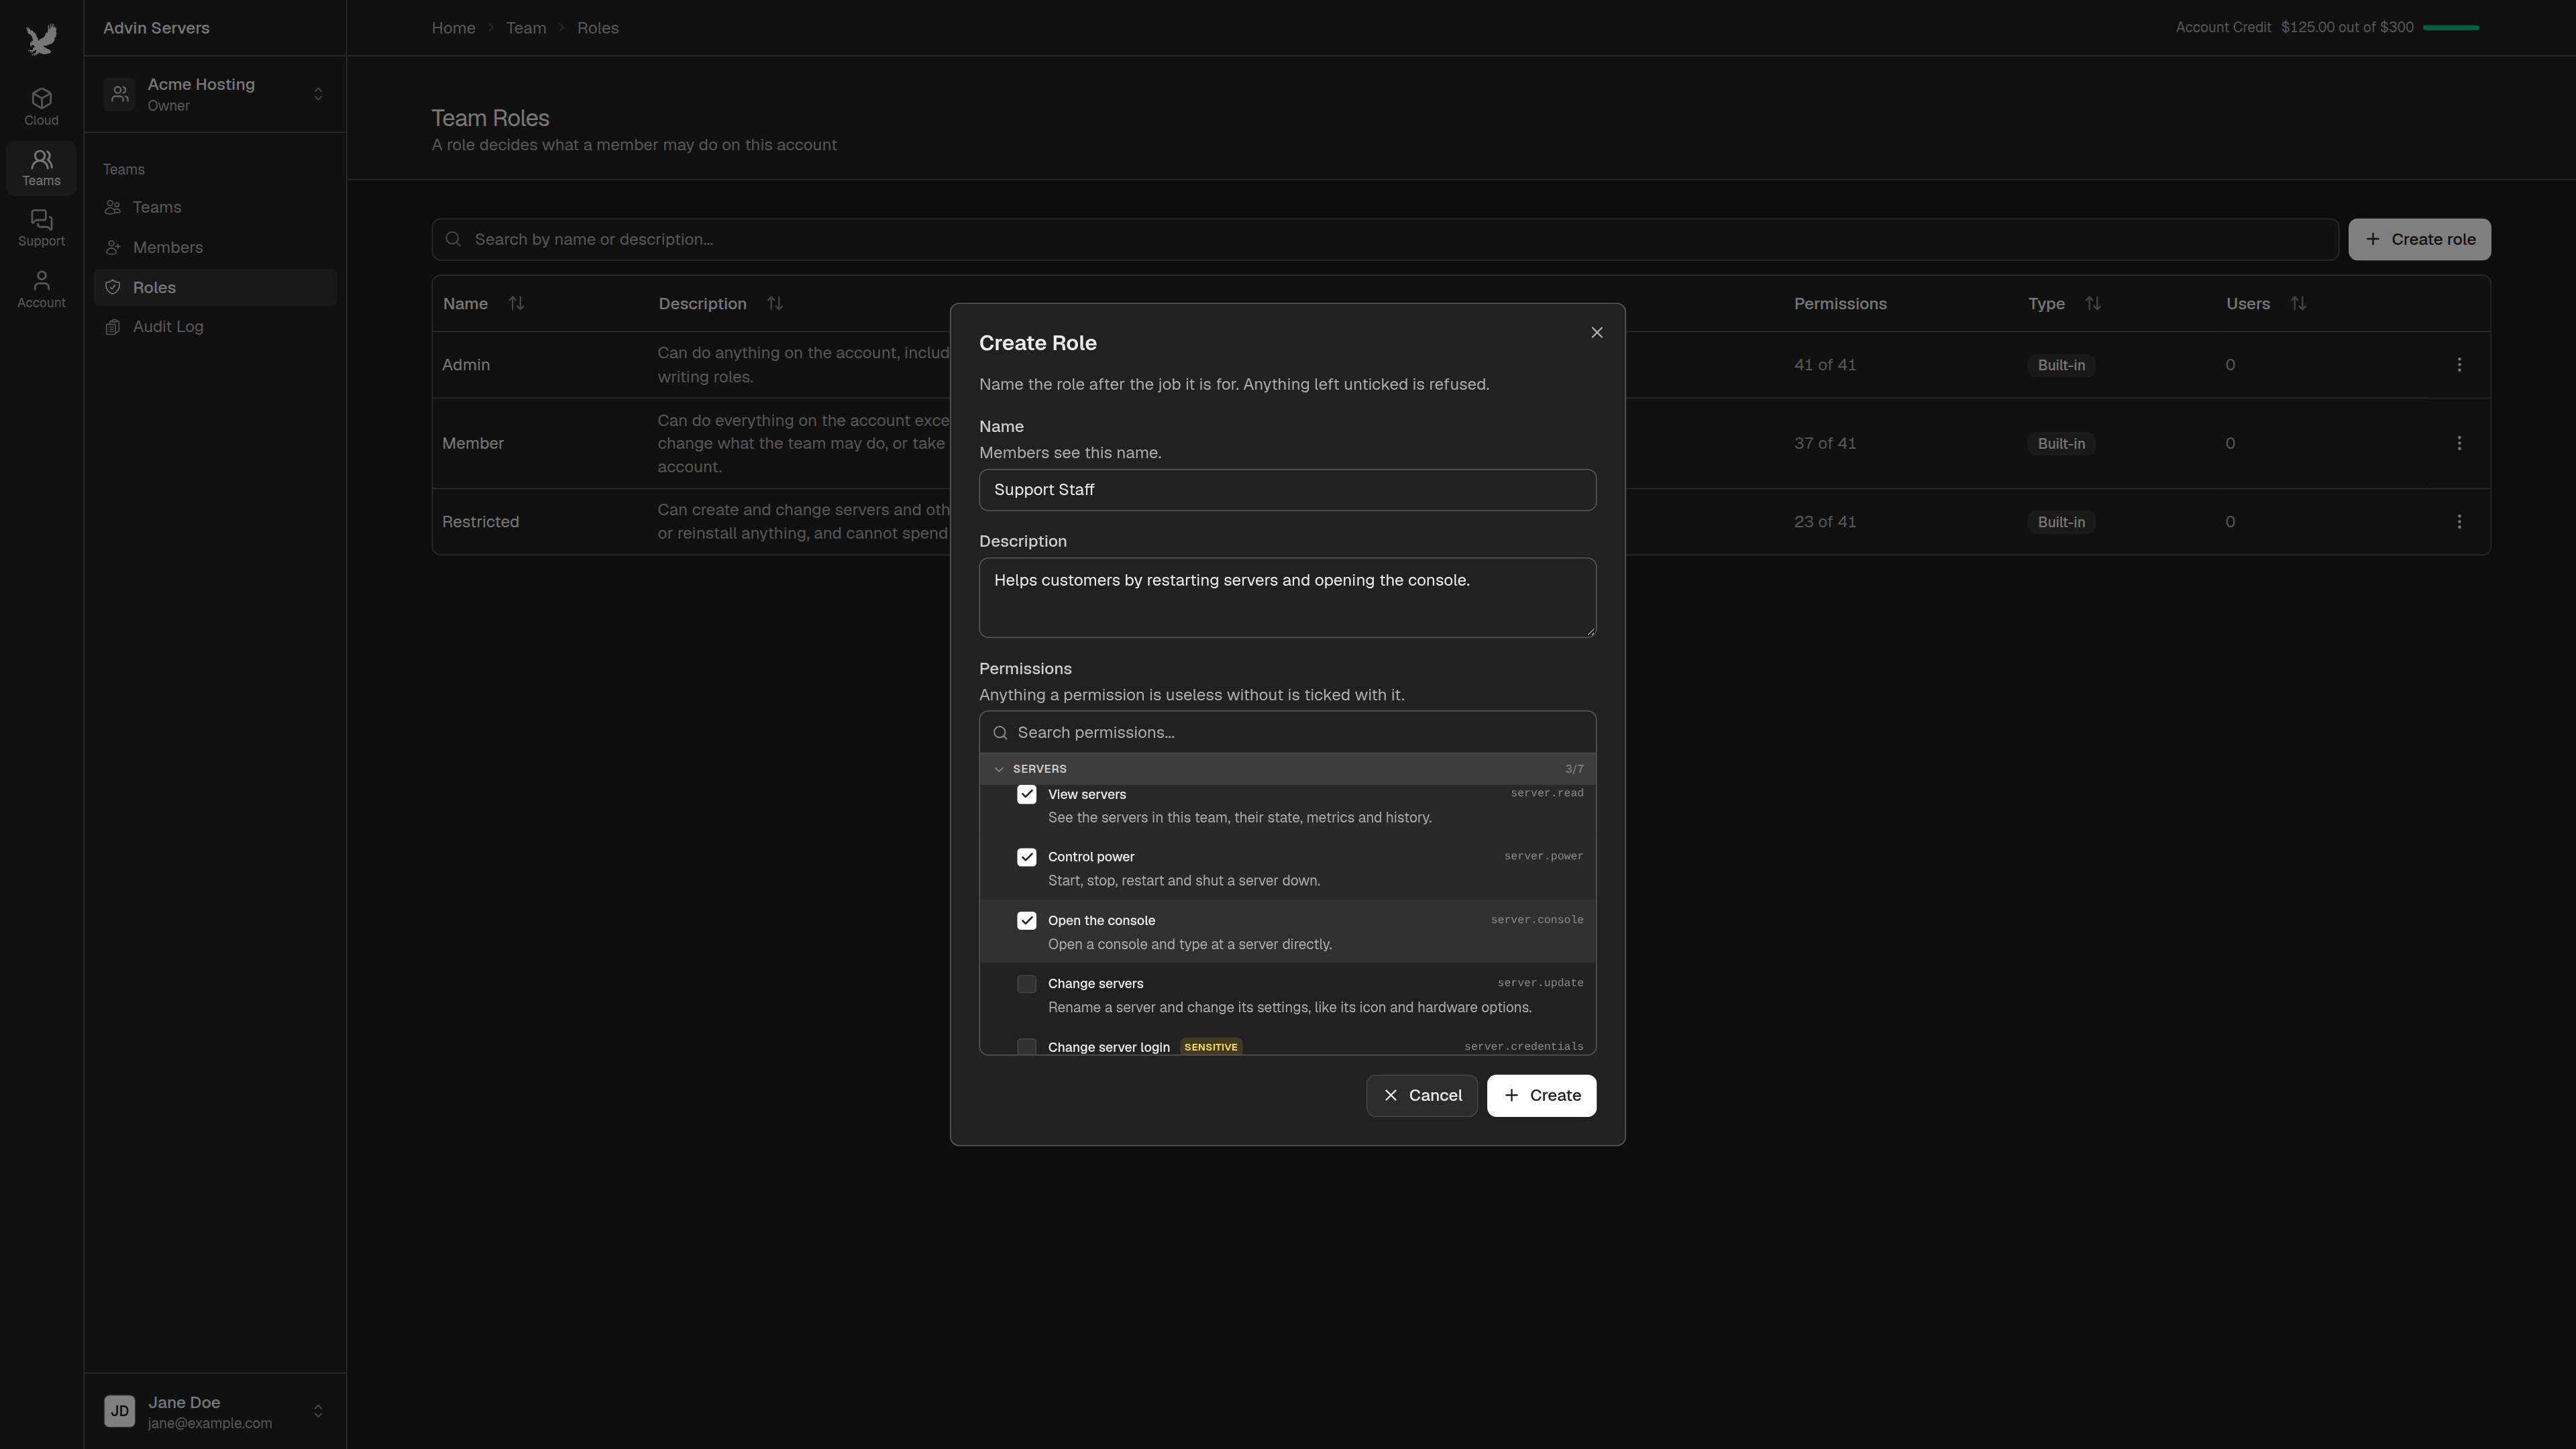This screenshot has height=1449, width=2576.
Task: Click the 'server.console' permission code
Action: coord(1536,920)
